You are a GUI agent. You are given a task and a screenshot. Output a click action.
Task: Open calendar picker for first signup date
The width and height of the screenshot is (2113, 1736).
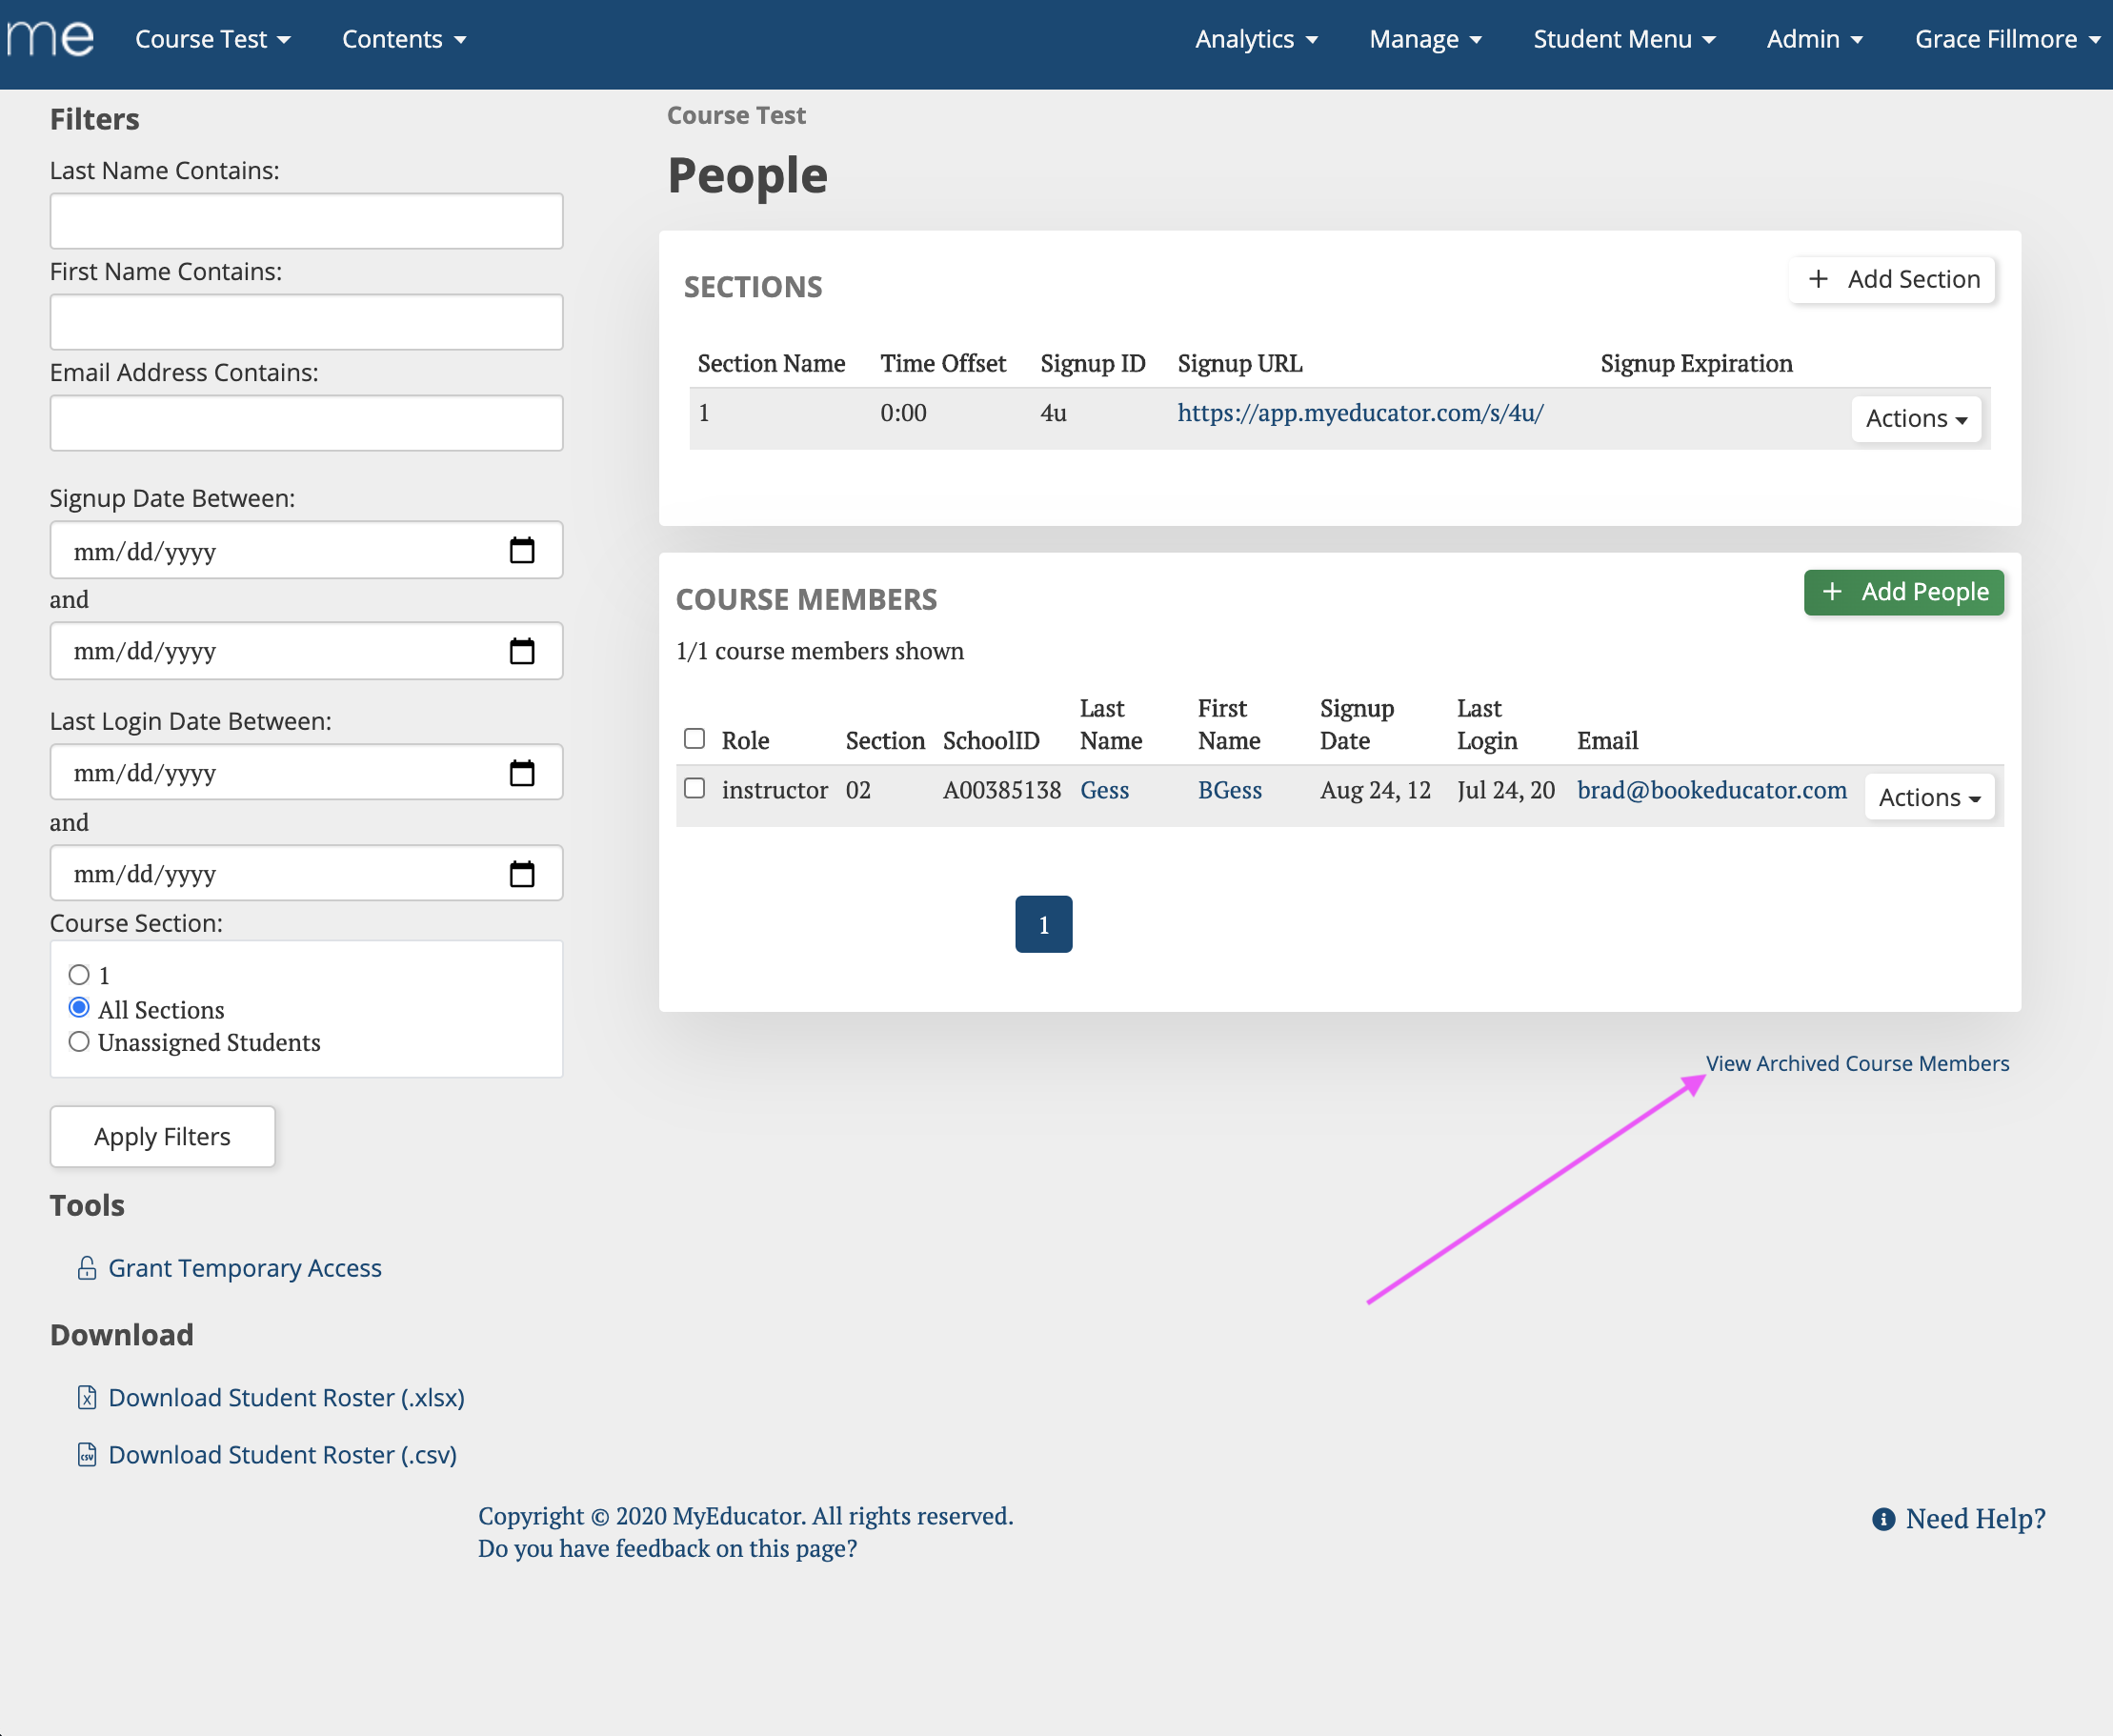(x=522, y=550)
